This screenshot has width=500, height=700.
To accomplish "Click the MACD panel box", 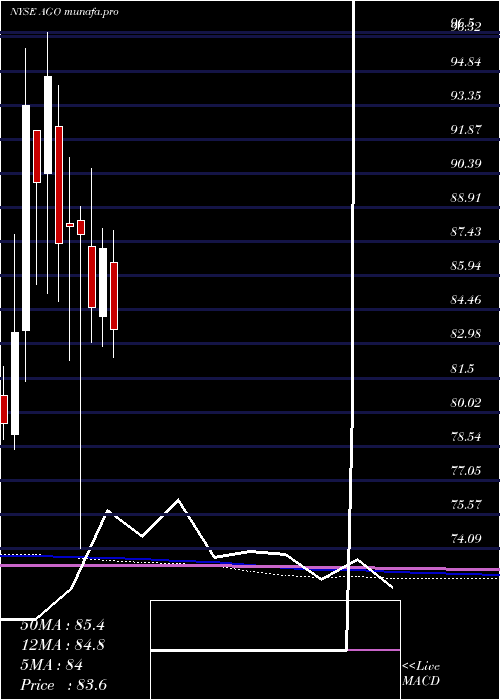I will tap(275, 650).
